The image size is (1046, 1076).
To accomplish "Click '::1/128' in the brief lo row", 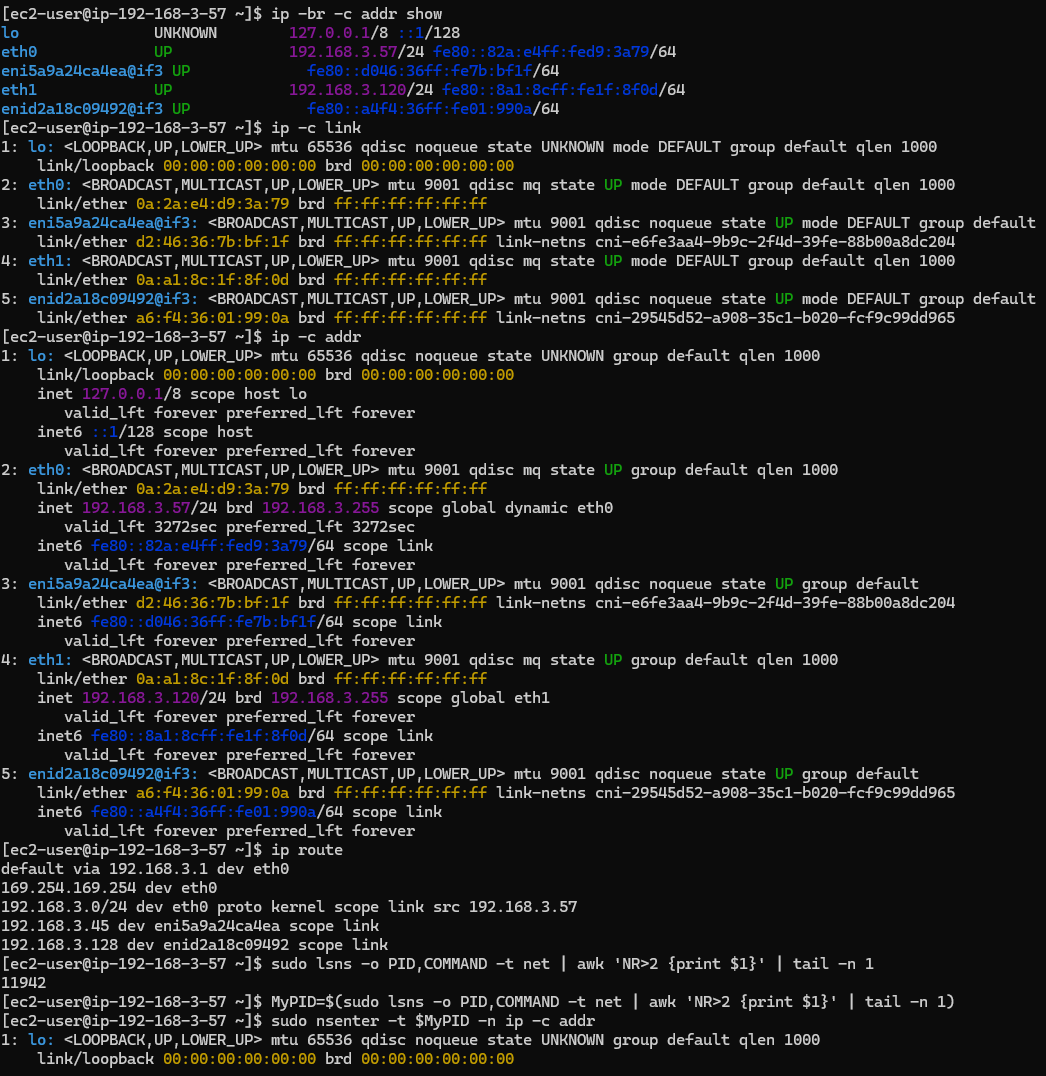I will 429,33.
